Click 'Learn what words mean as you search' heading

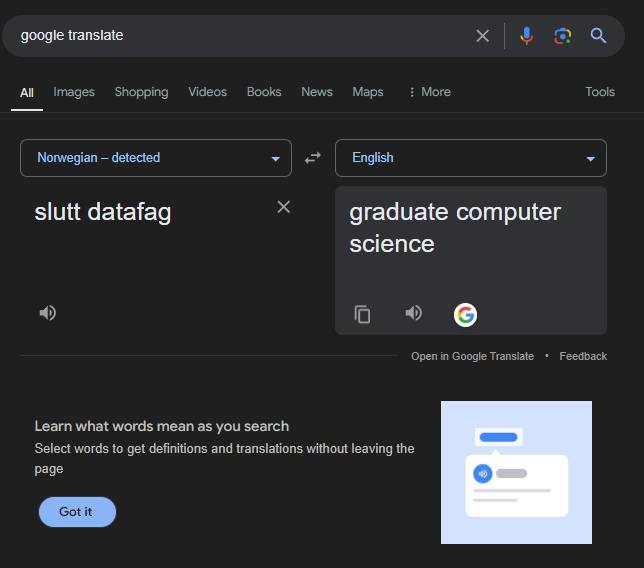pyautogui.click(x=161, y=426)
